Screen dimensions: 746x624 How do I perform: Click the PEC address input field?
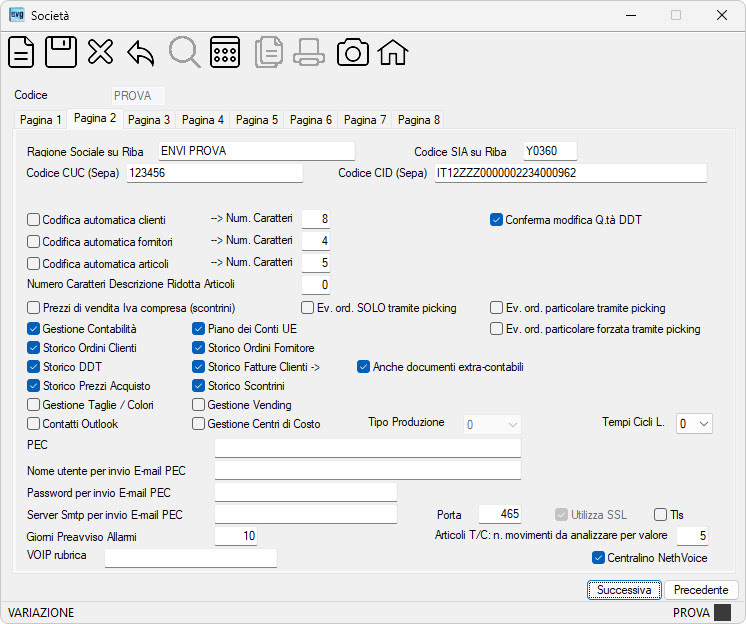click(368, 448)
